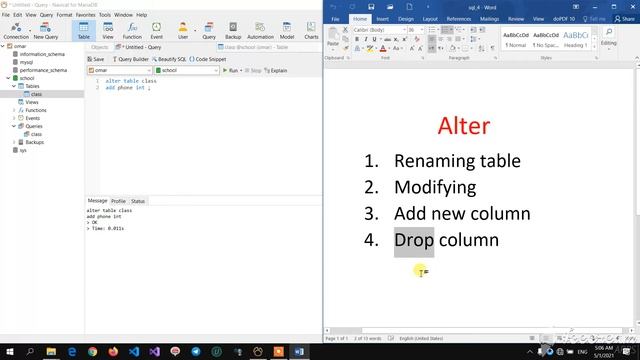This screenshot has height=360, width=640.
Task: Toggle Bold formatting in Word
Action: click(357, 39)
